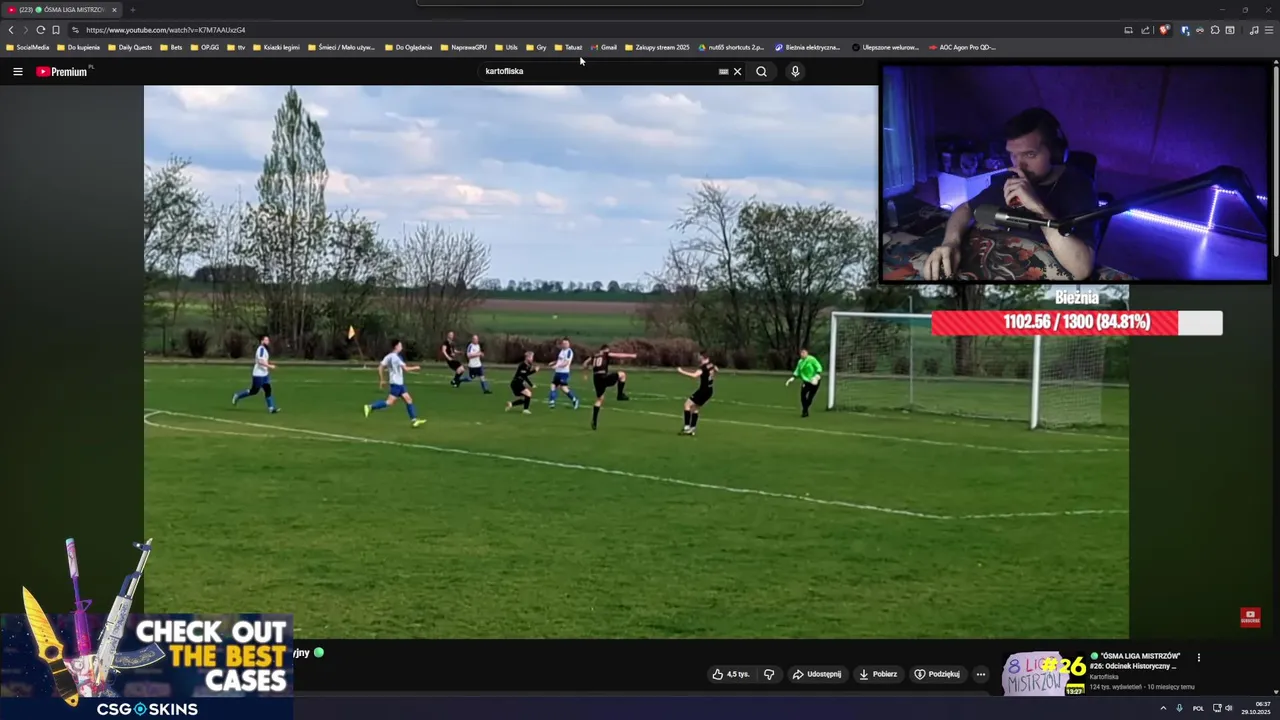Click the Pobierz download button

[x=878, y=674]
